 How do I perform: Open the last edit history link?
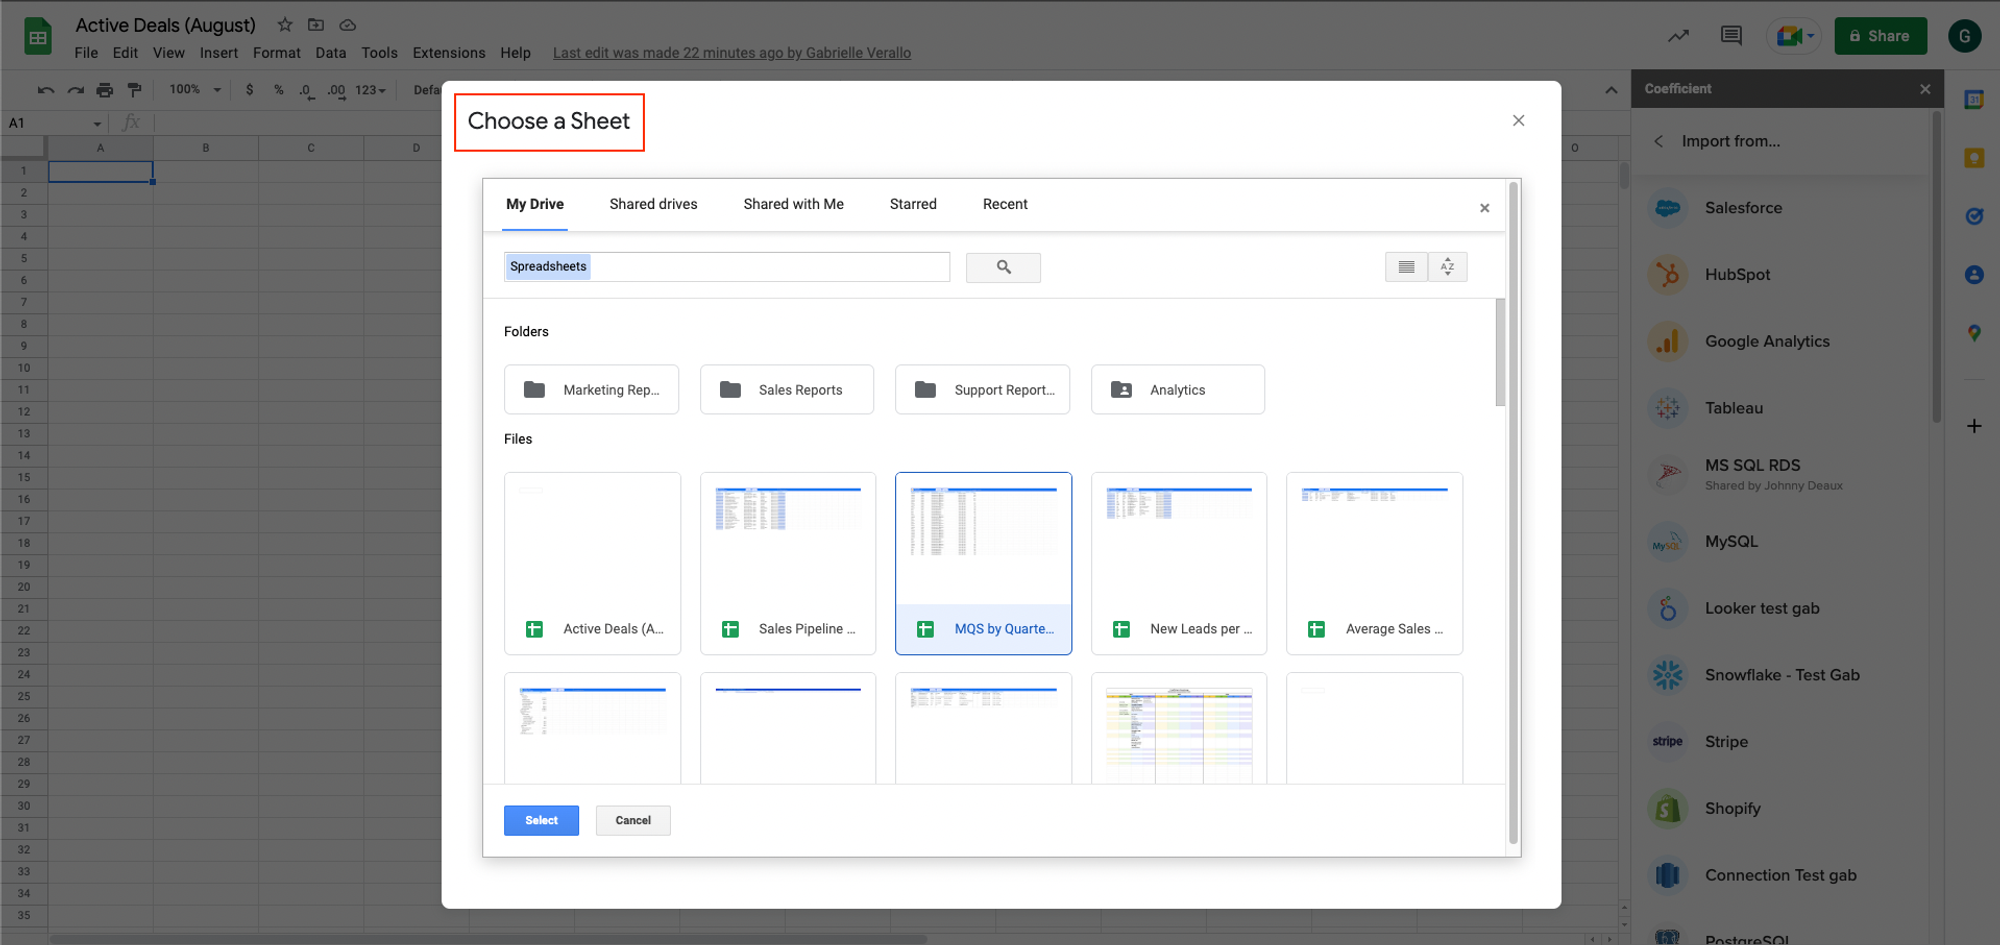tap(732, 53)
